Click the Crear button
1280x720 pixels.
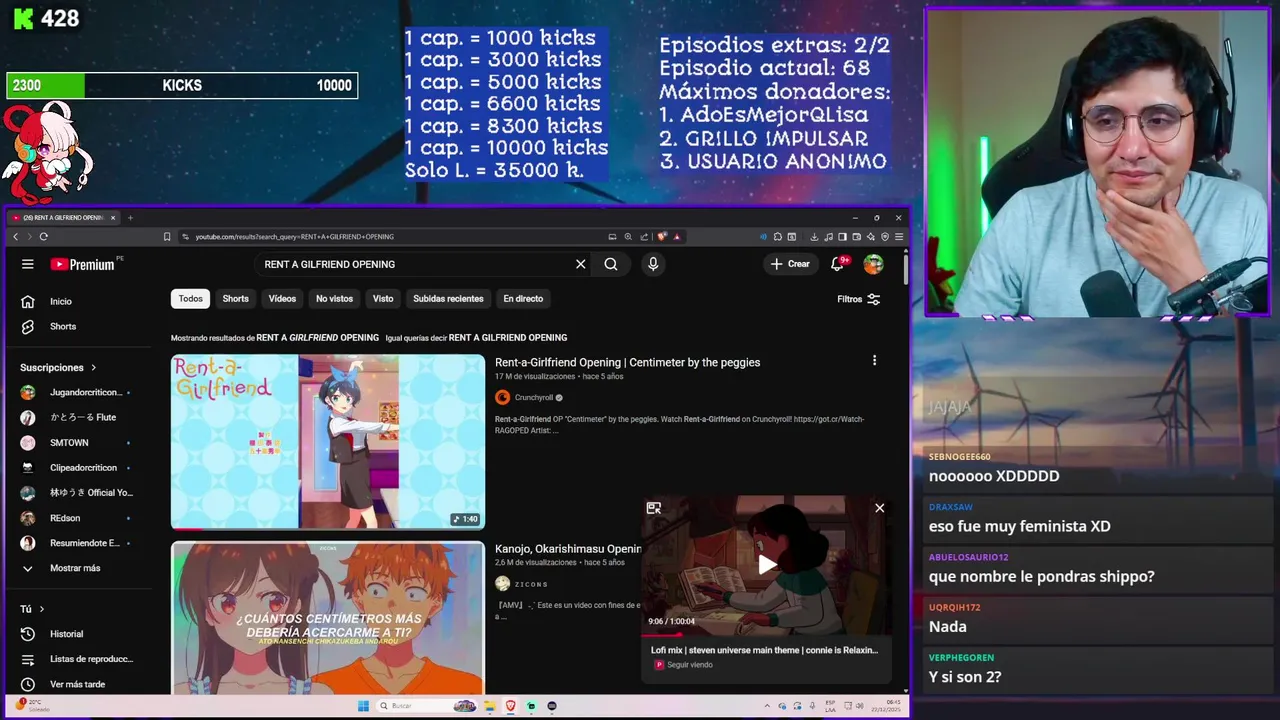[790, 264]
